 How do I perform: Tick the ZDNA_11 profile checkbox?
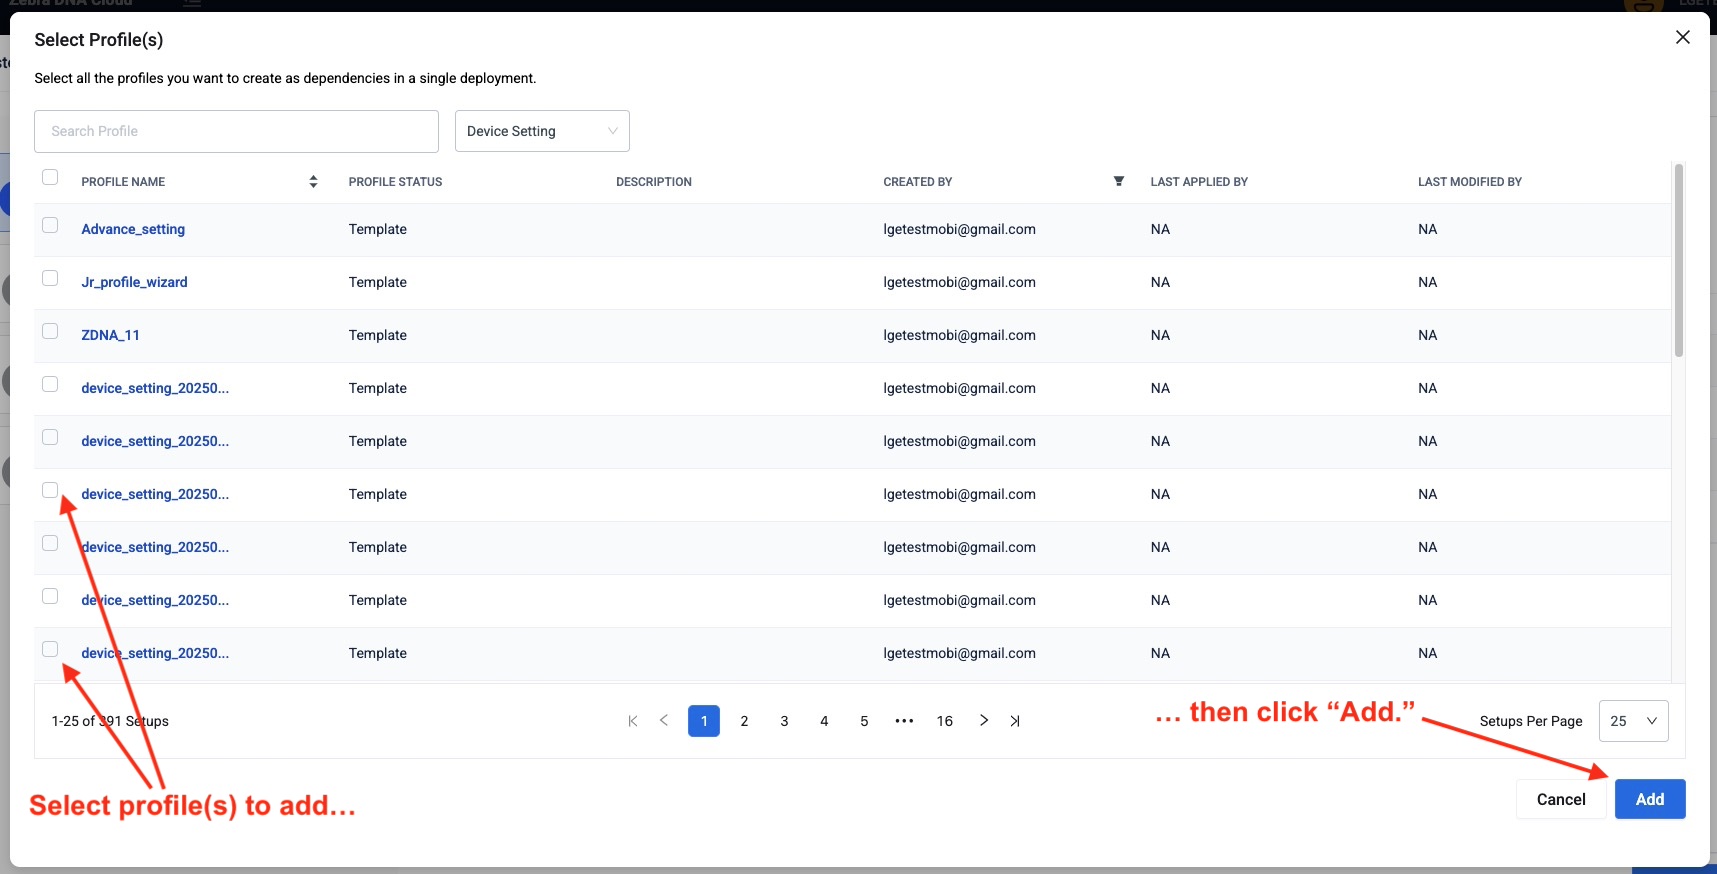point(50,332)
